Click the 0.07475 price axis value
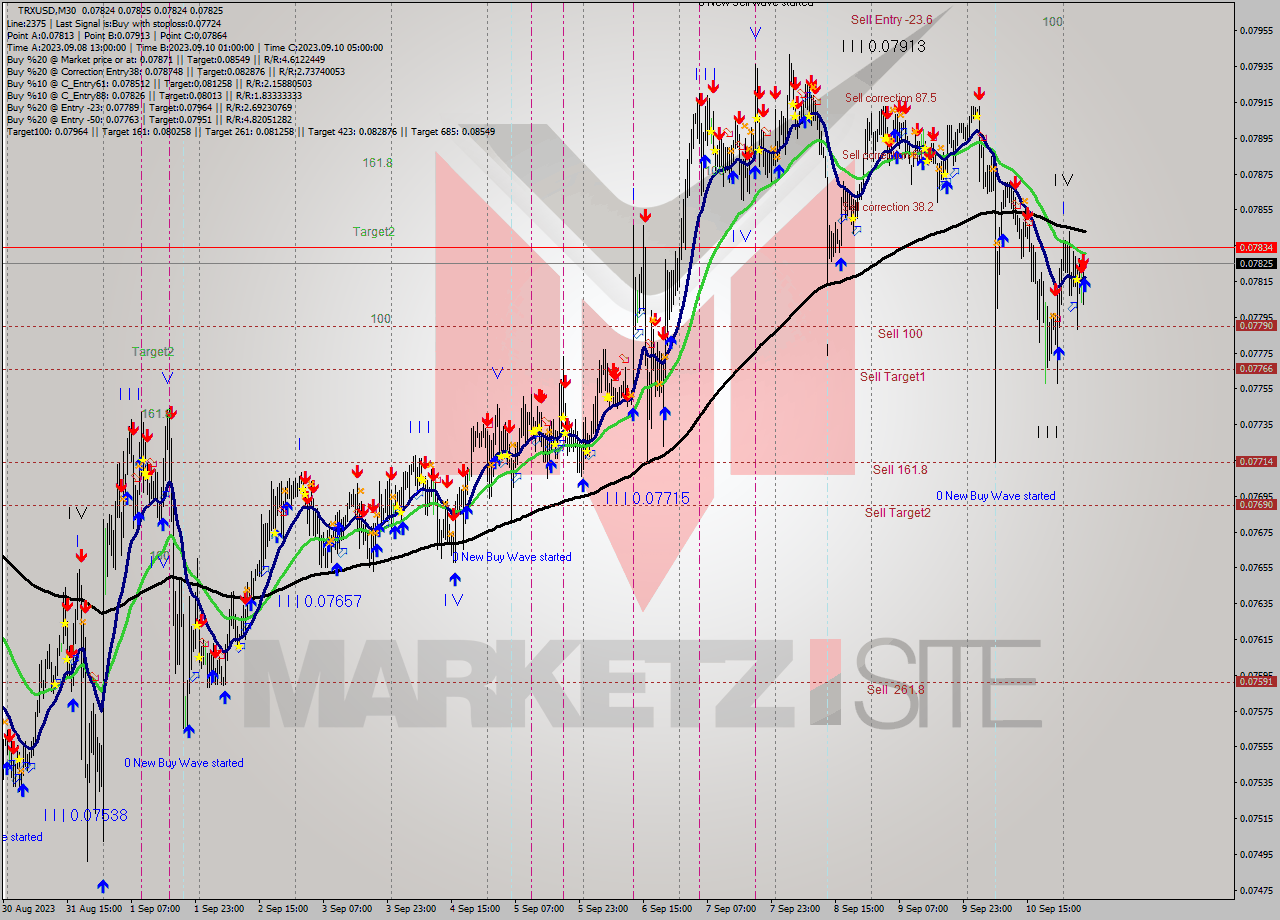 click(1256, 889)
